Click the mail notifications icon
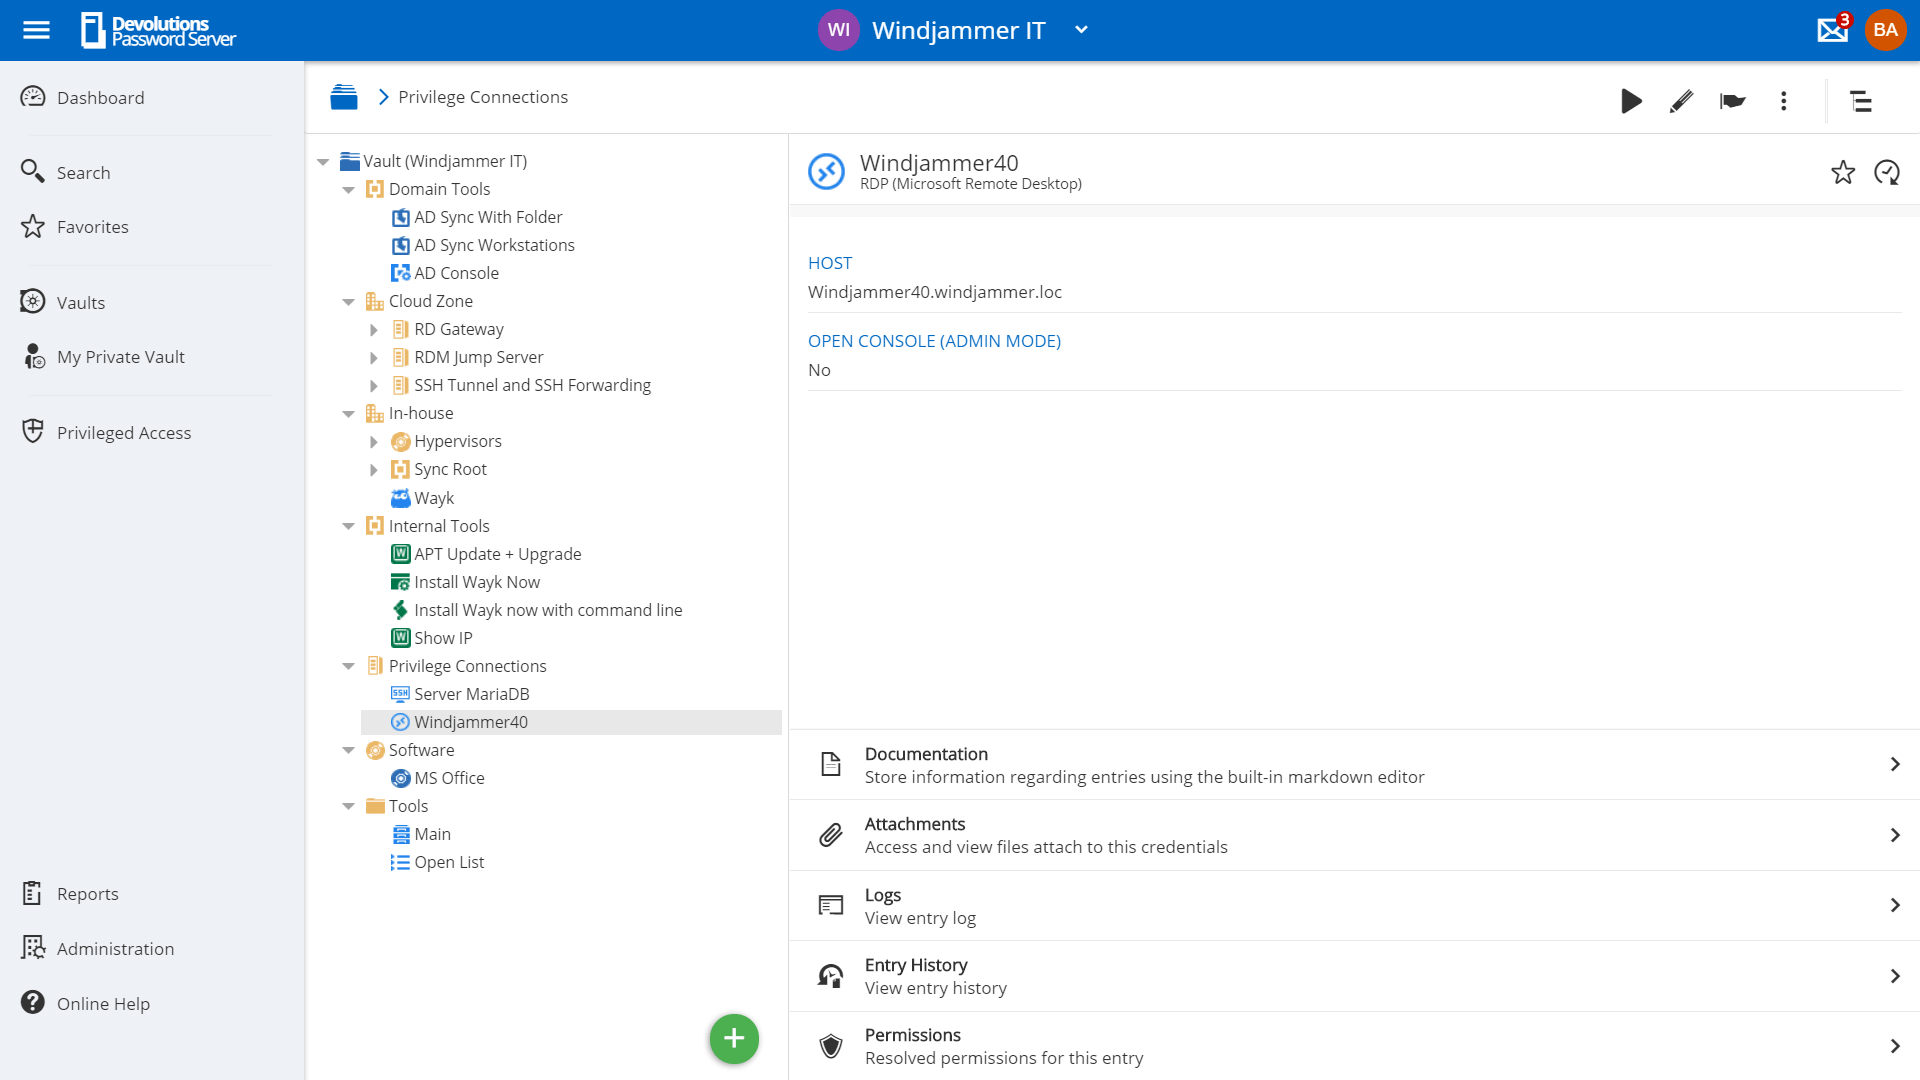This screenshot has height=1080, width=1920. pos(1832,30)
